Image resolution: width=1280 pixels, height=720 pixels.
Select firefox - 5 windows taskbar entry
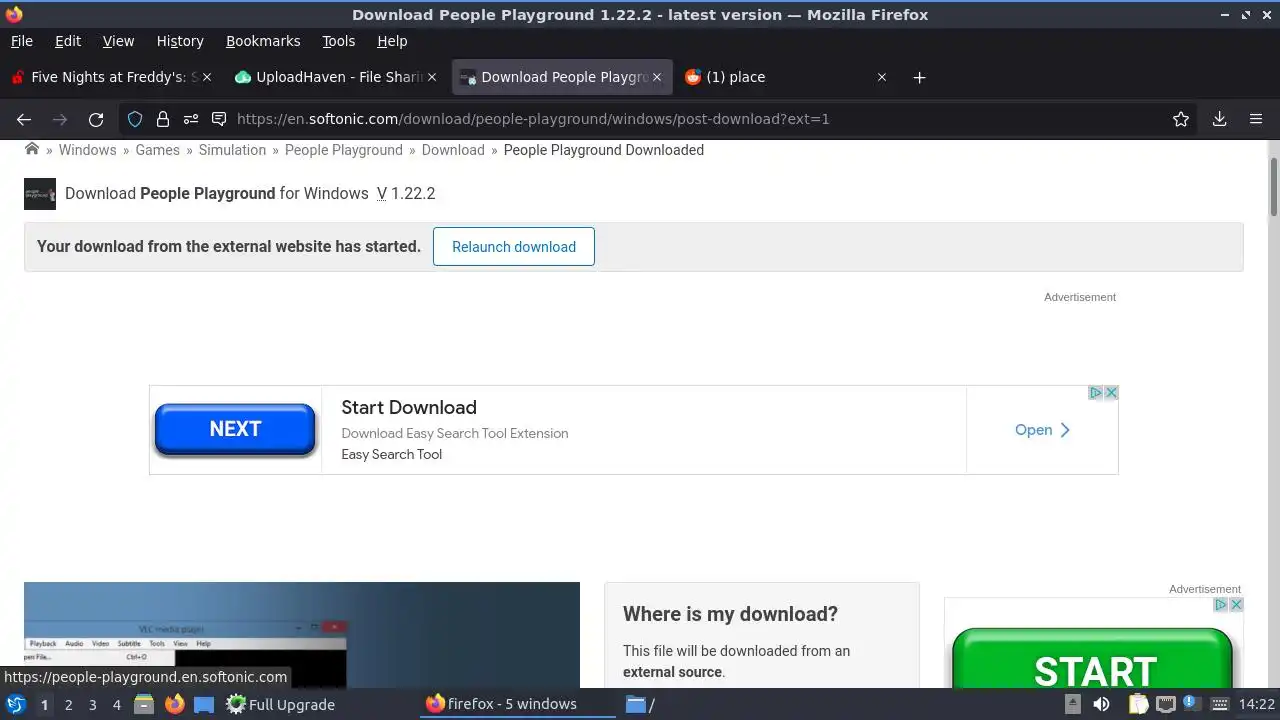click(519, 704)
